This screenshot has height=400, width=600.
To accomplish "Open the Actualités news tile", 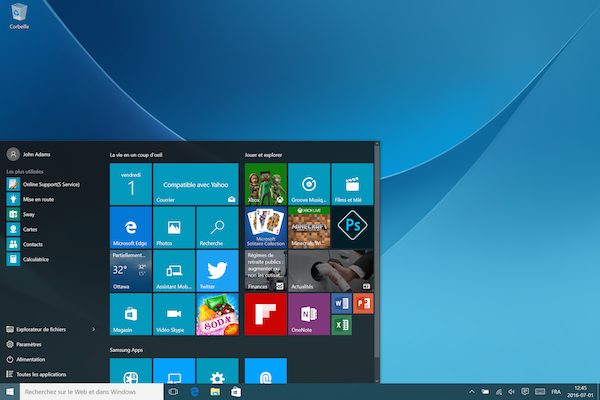I will coord(331,271).
